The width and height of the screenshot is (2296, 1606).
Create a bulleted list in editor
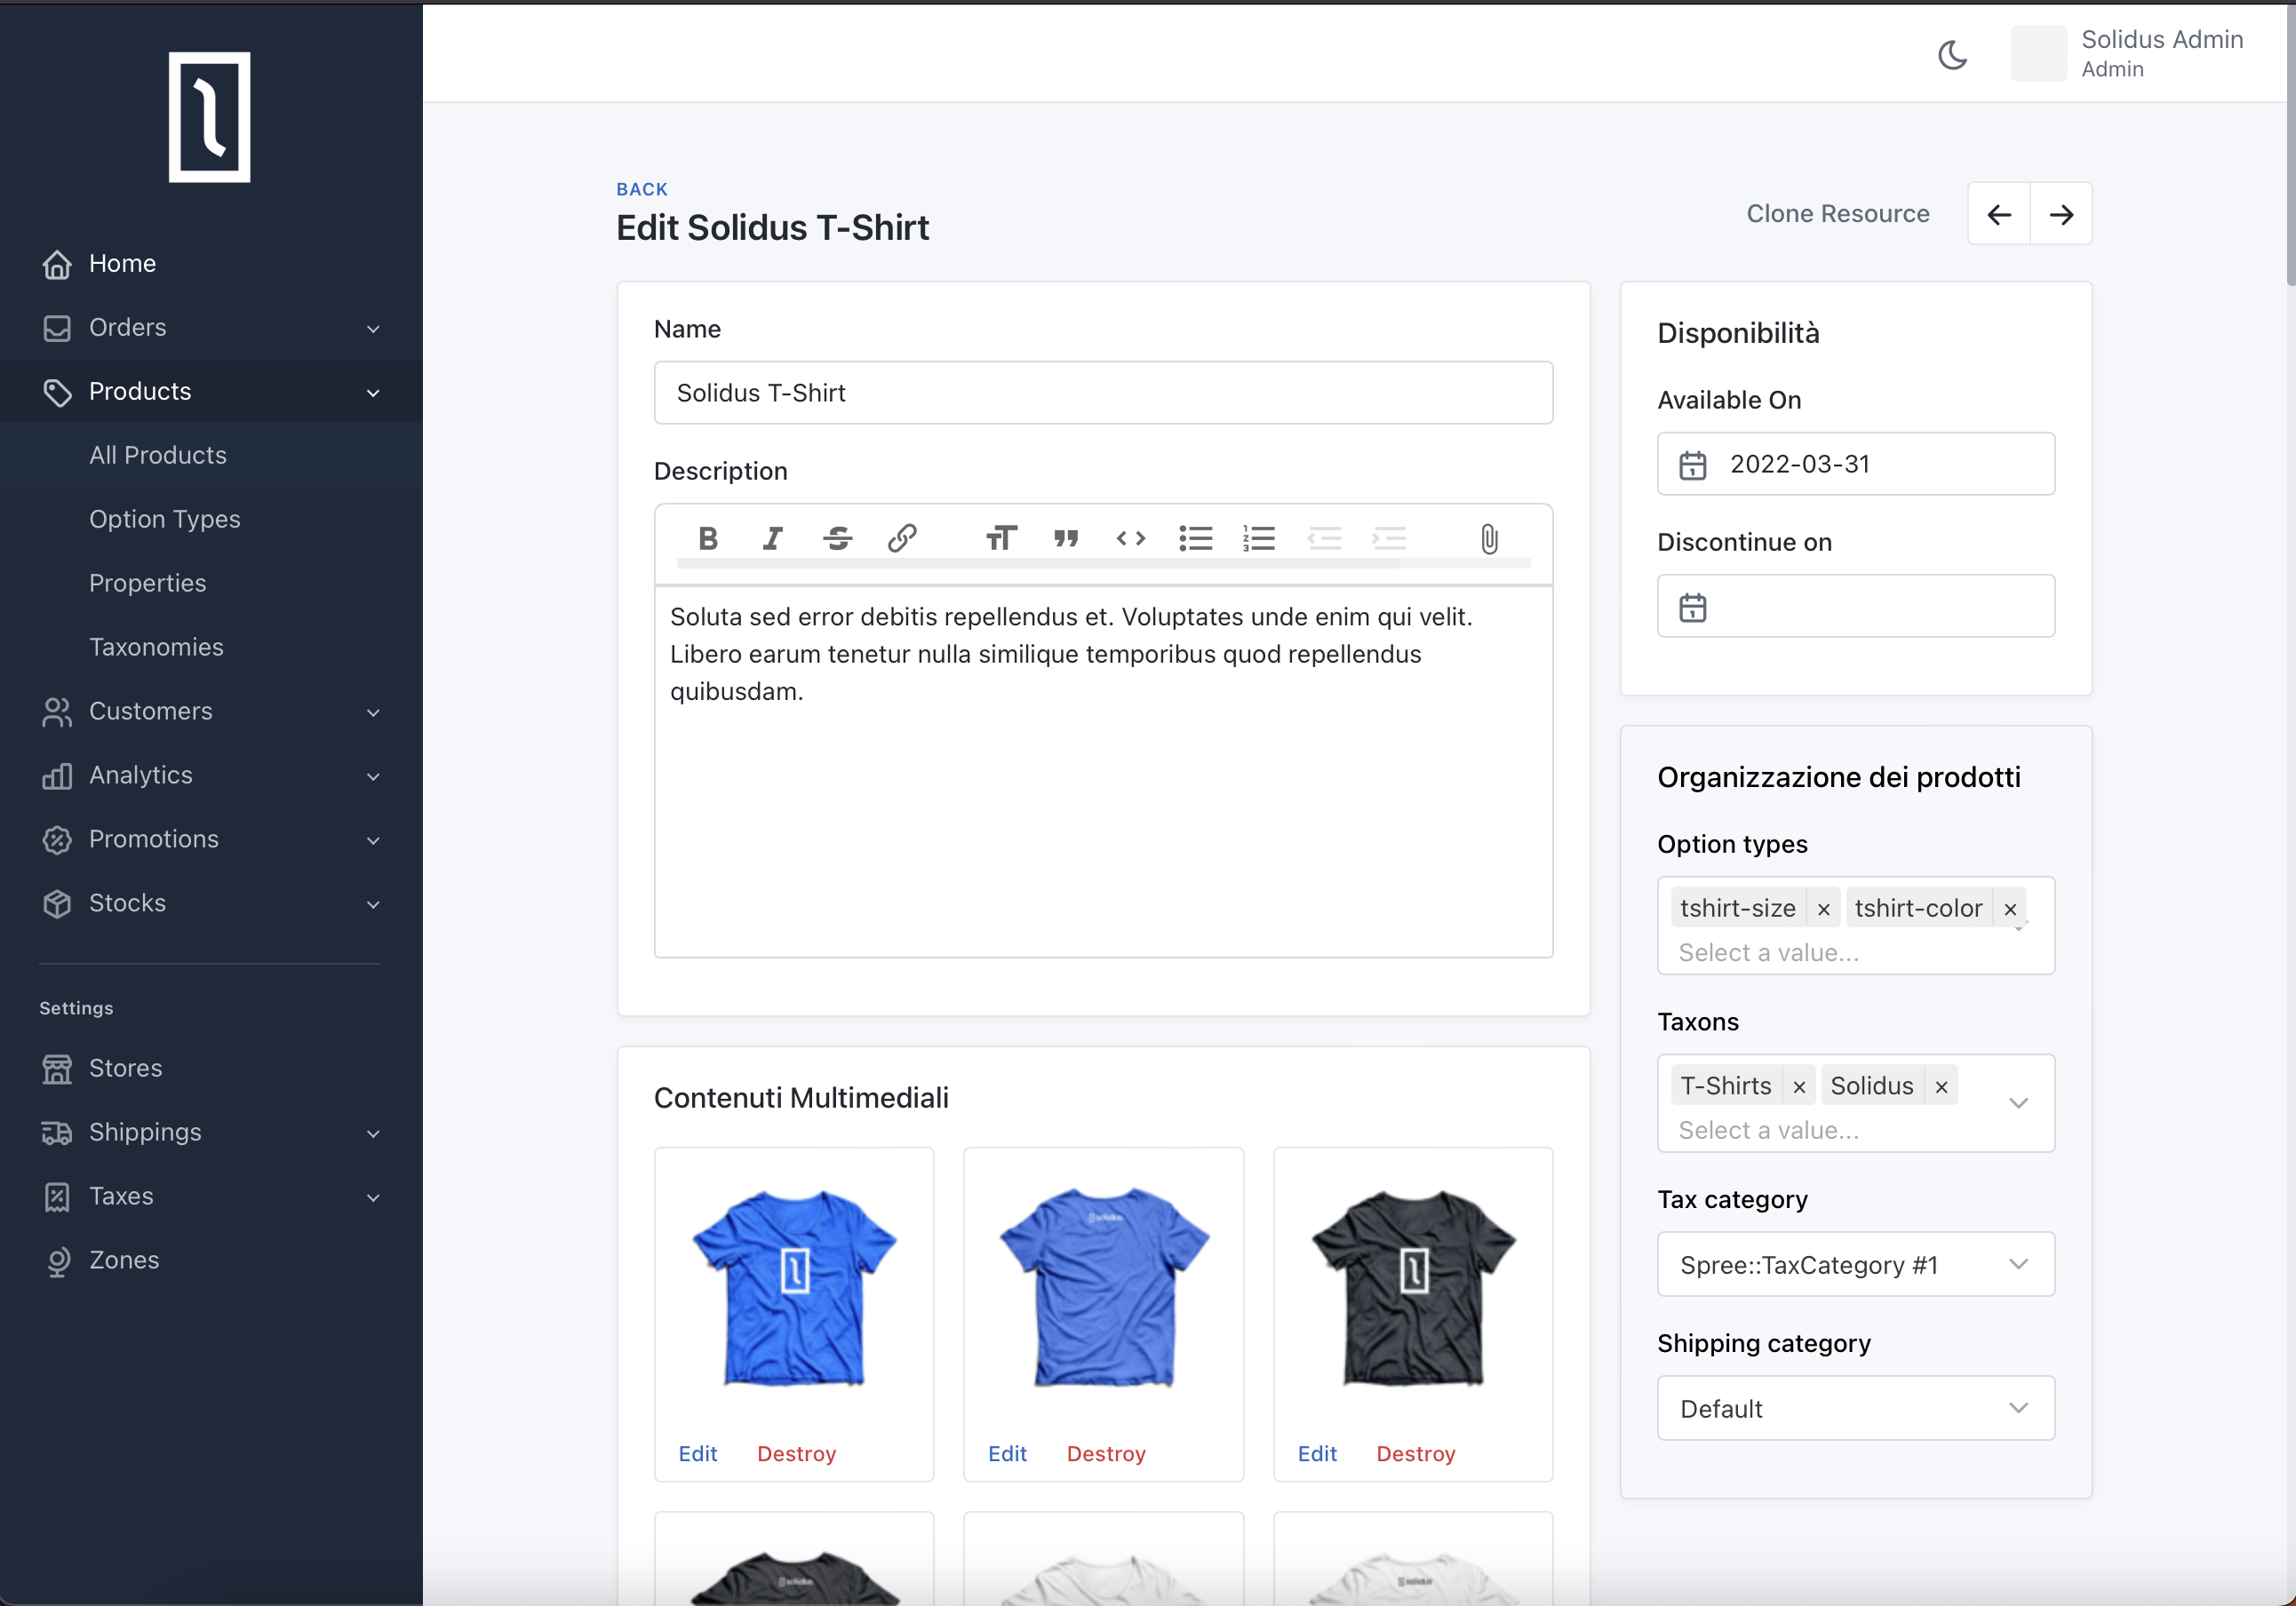(1195, 539)
